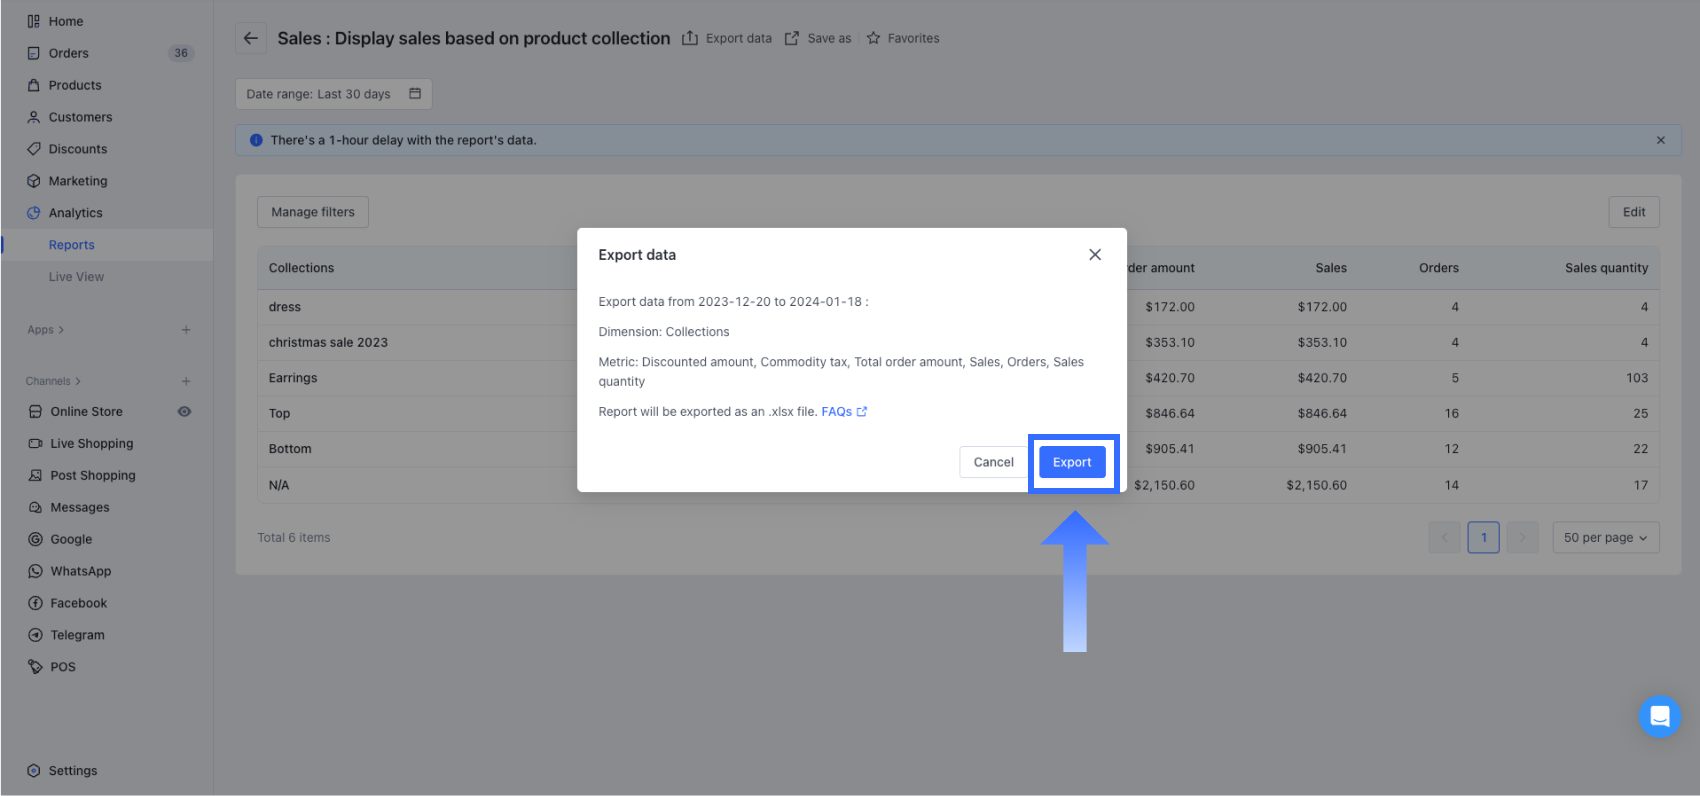Screen dimensions: 1700x796
Task: Click the Edit button
Action: pos(1634,212)
